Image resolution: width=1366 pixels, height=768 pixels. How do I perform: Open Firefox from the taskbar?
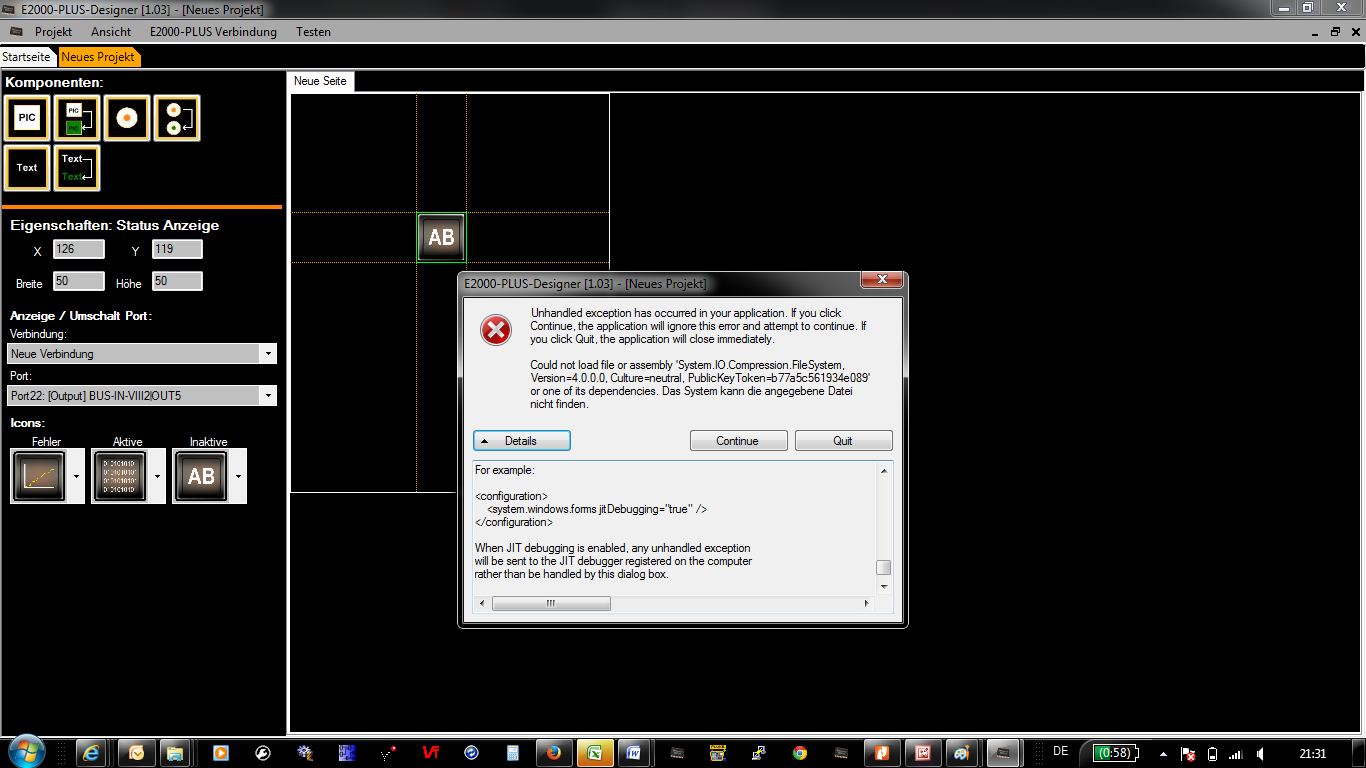point(554,753)
